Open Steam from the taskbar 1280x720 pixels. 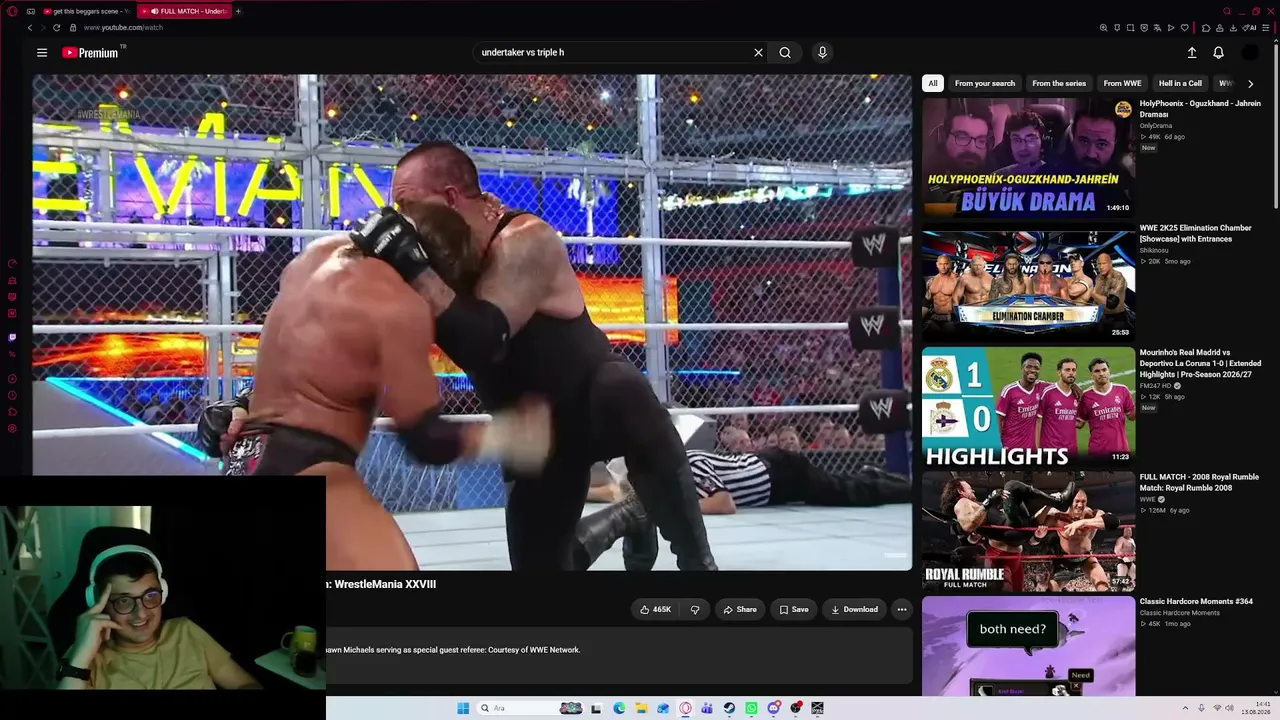tap(729, 708)
